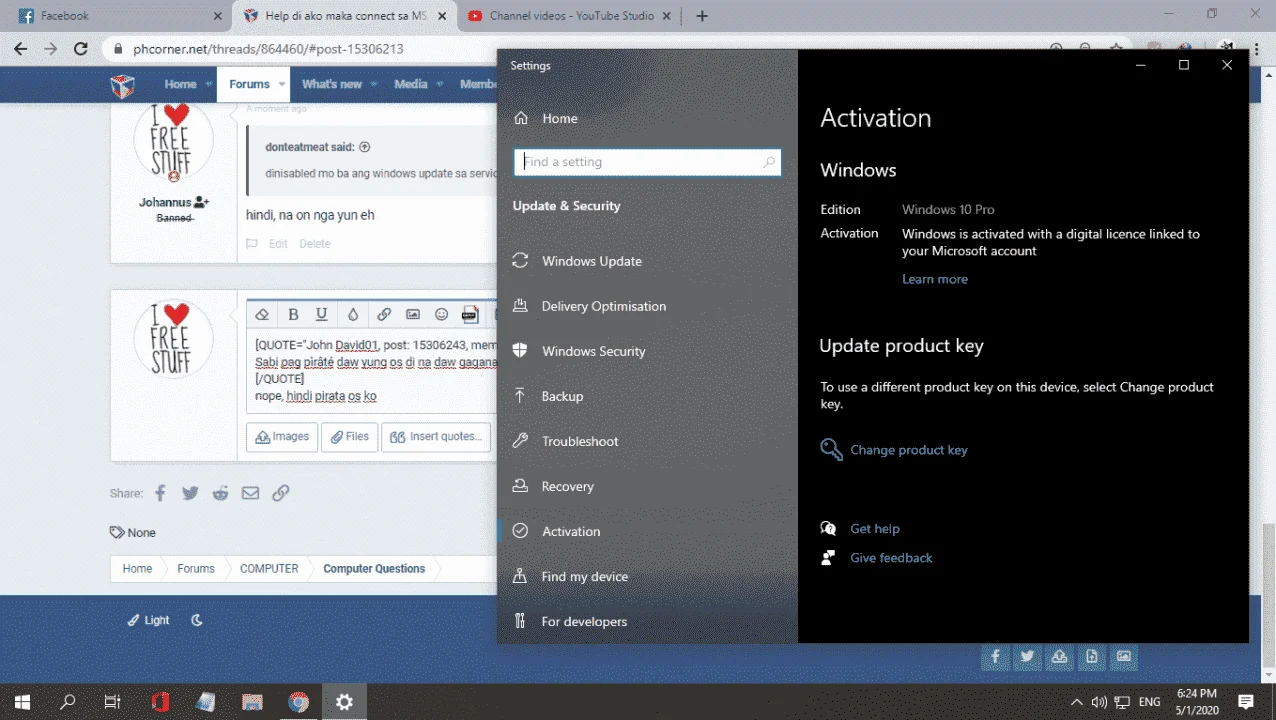Open text color droplet in editor

[352, 314]
